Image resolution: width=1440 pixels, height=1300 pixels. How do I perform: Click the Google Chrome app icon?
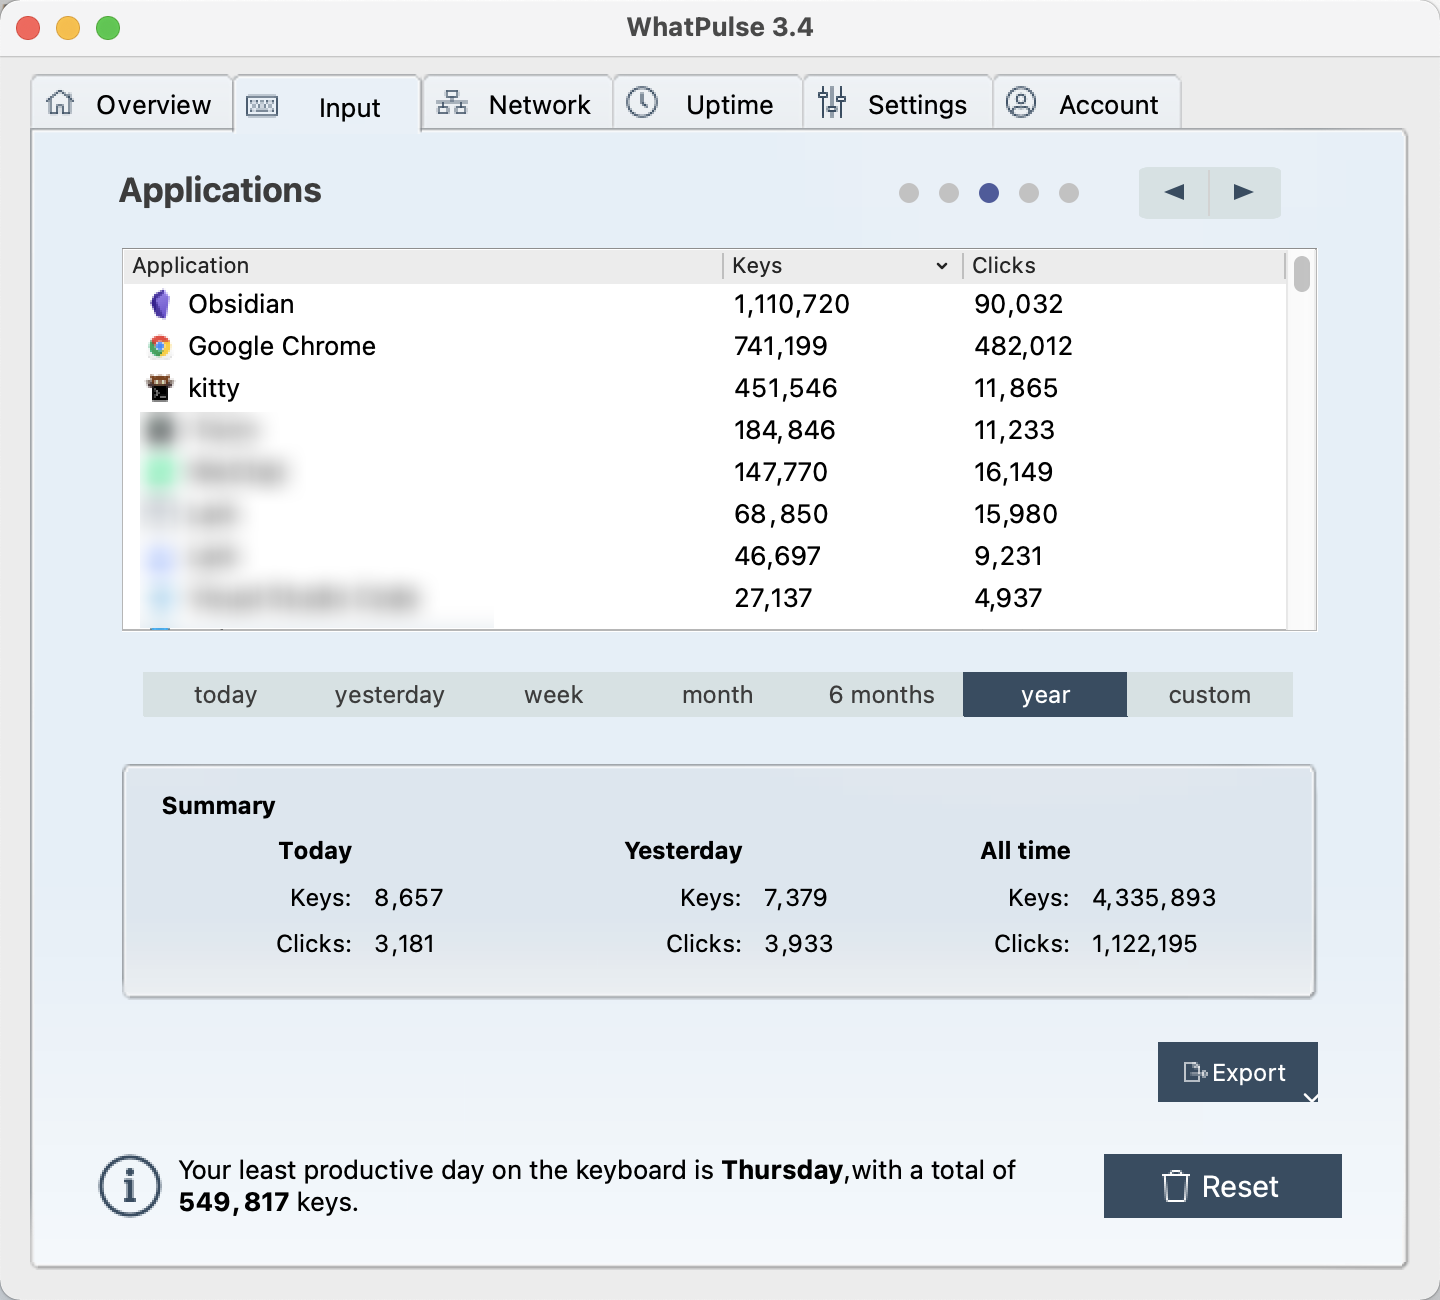point(160,346)
